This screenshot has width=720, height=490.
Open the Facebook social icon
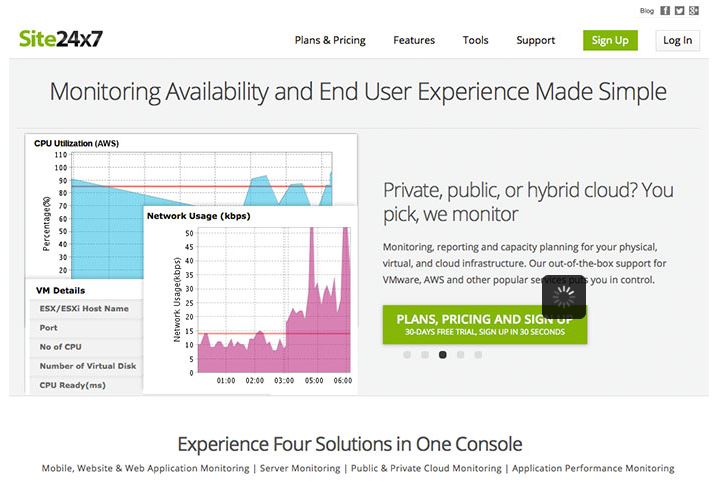click(x=666, y=11)
